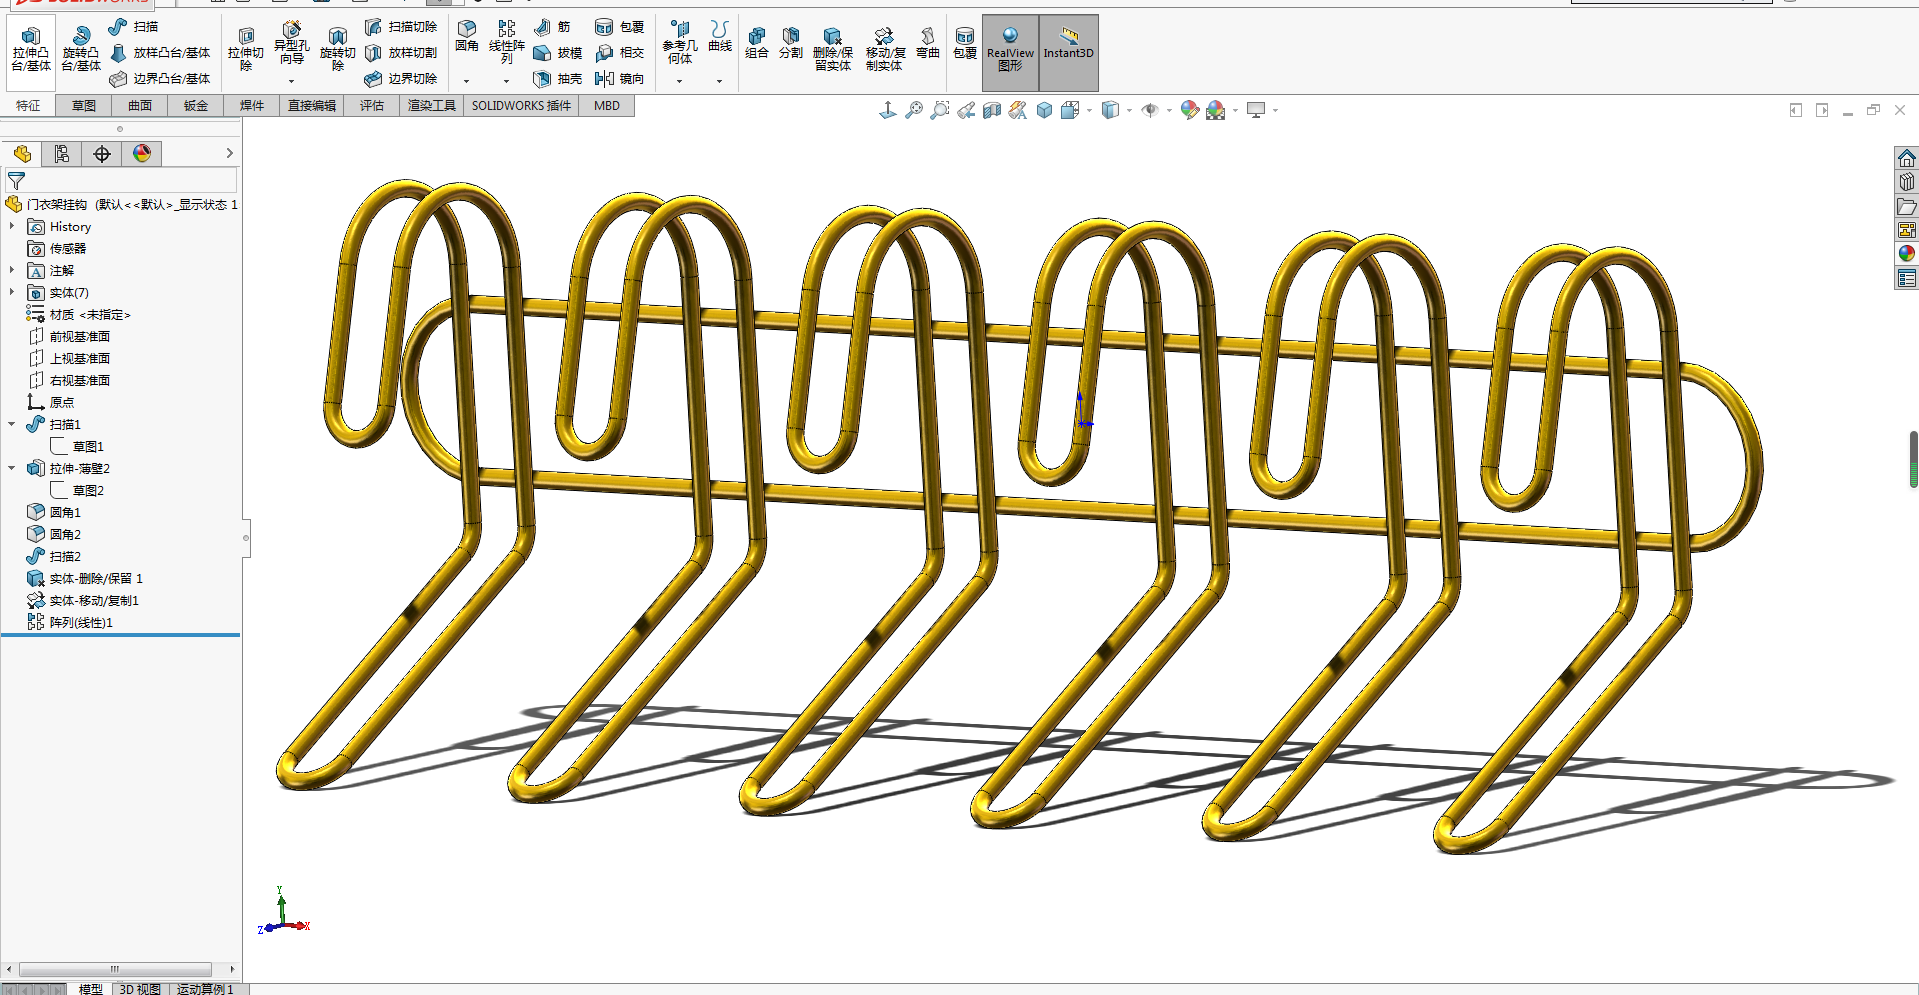The width and height of the screenshot is (1919, 995).
Task: Open the 运动算例1 motion study tab
Action: coord(205,989)
